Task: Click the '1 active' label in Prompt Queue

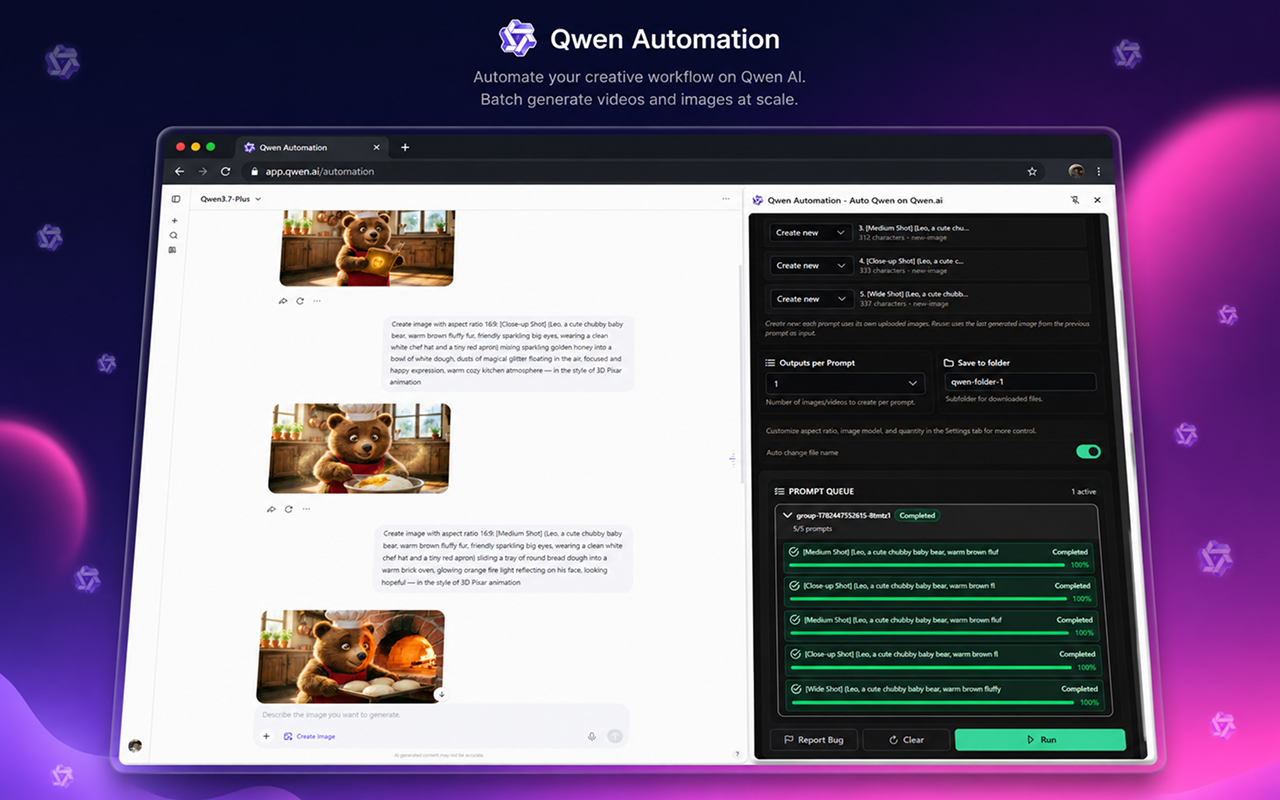Action: (1084, 492)
